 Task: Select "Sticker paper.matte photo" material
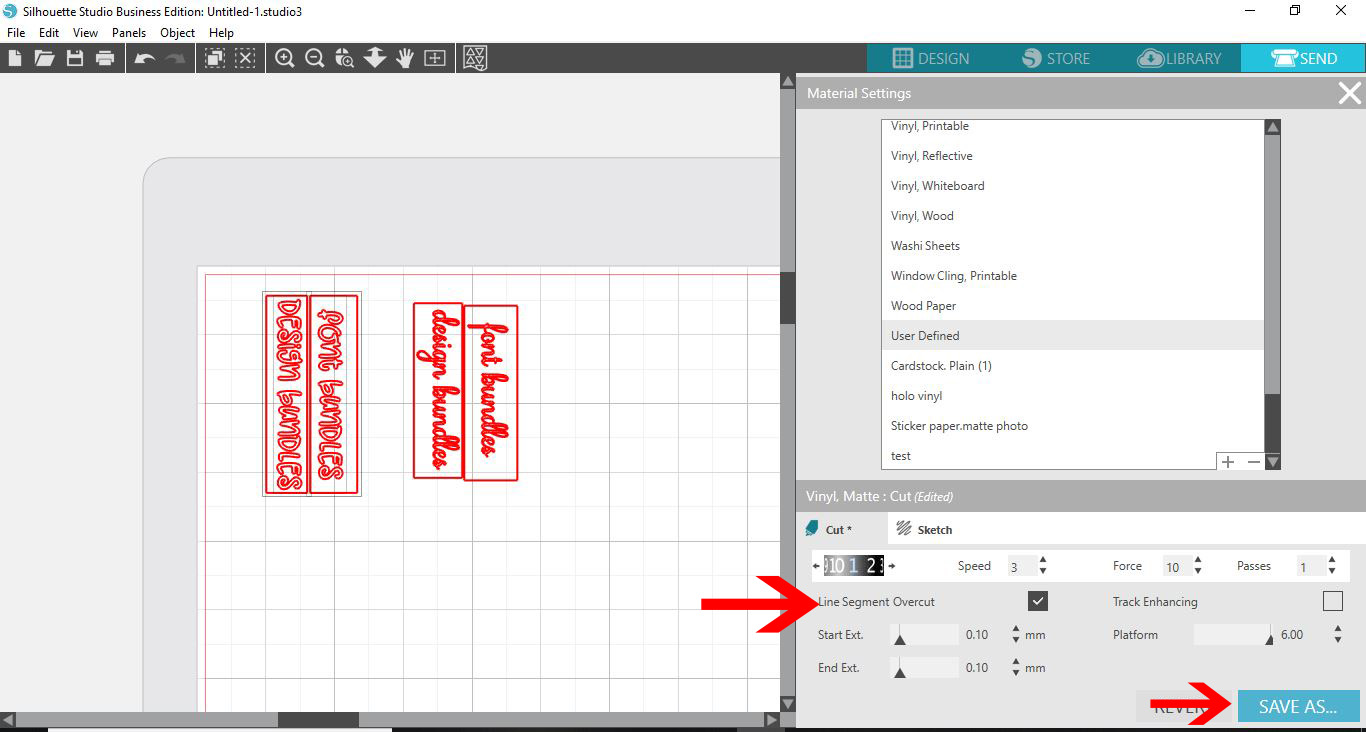click(x=1073, y=425)
